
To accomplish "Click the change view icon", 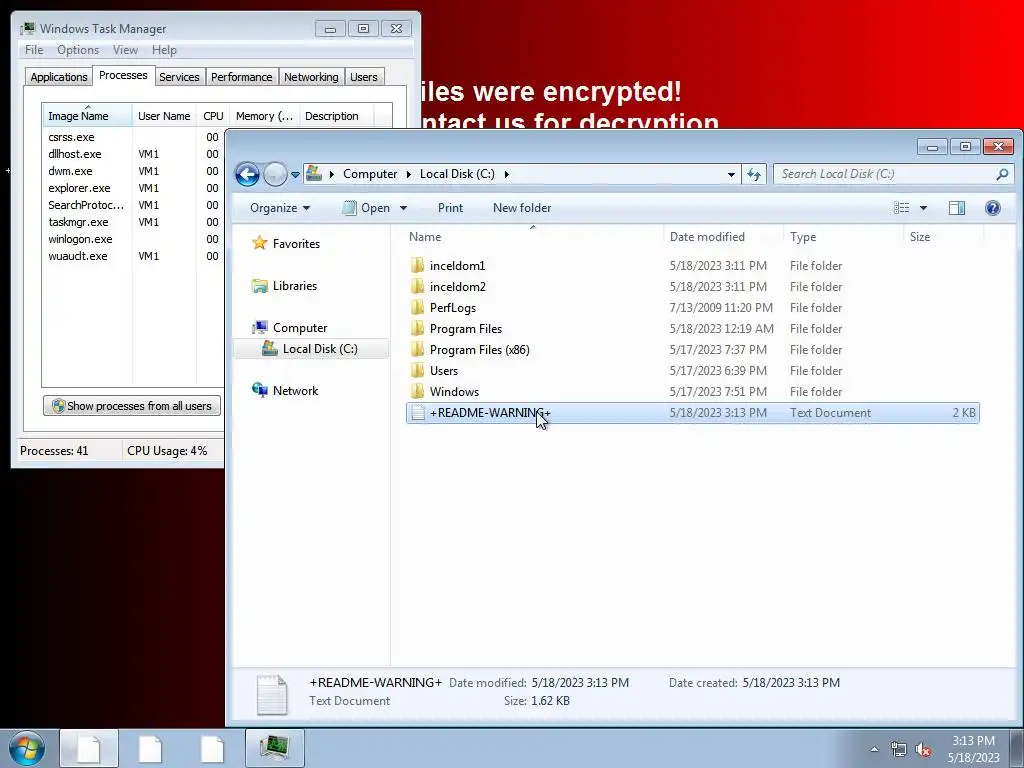I will [902, 208].
